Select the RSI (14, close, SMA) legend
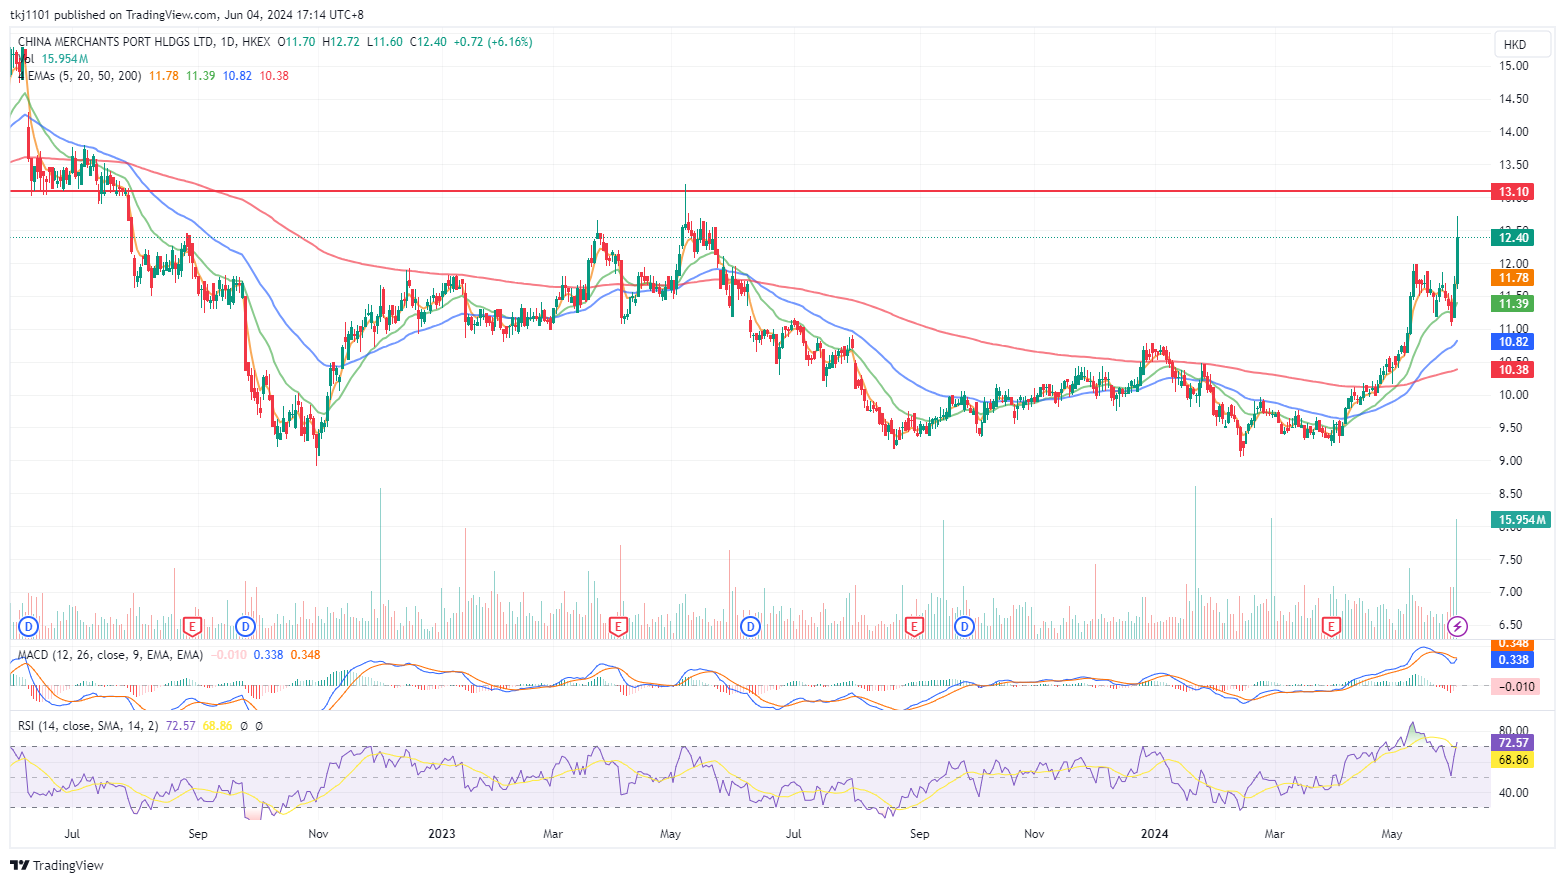This screenshot has width=1565, height=883. pyautogui.click(x=88, y=726)
